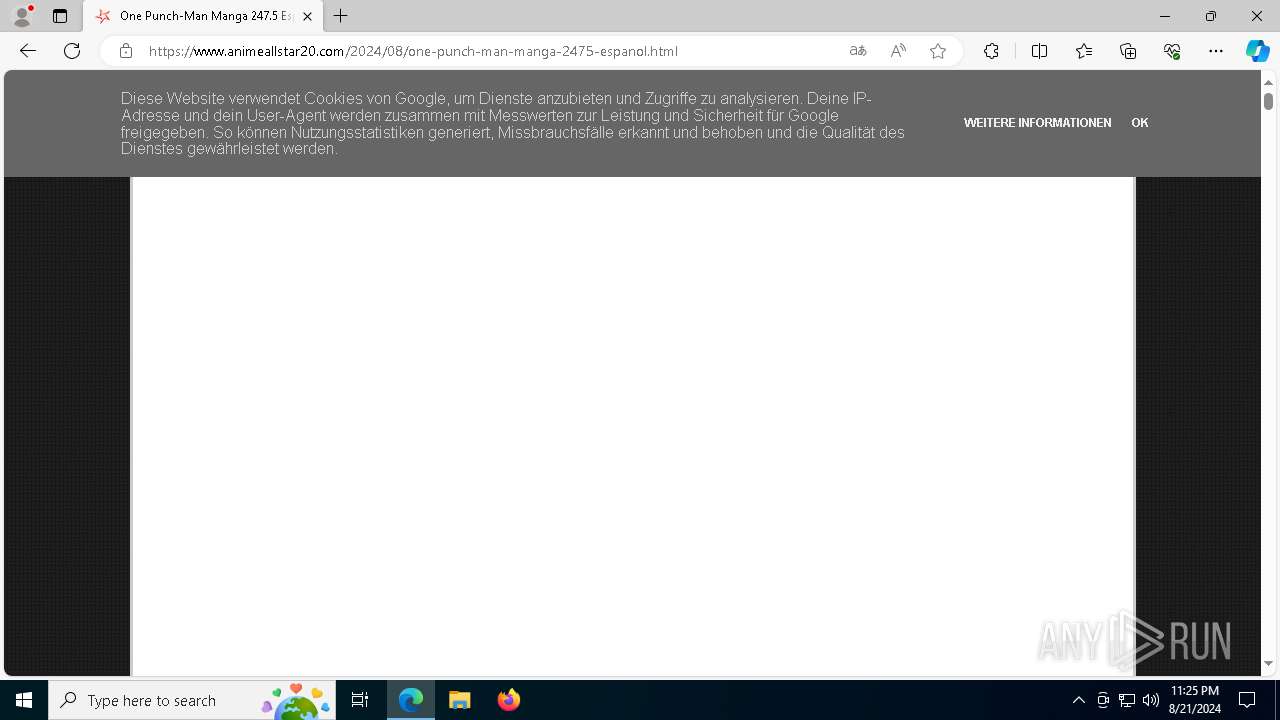Open browser Collections
Viewport: 1280px width, 720px height.
click(x=1128, y=51)
